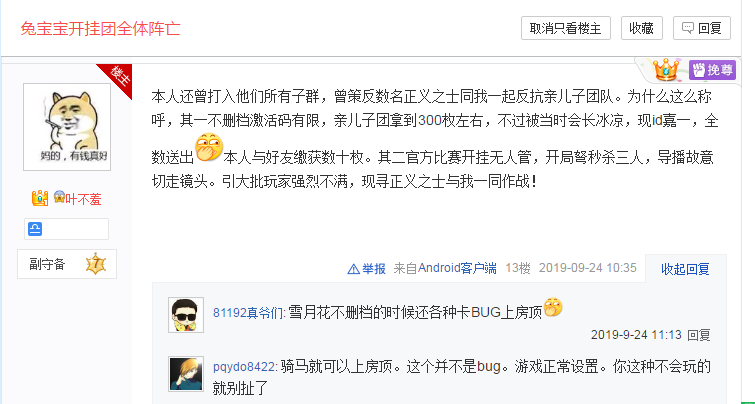Click the sunglasses avatar of 81192真爷们
This screenshot has width=755, height=404.
[x=186, y=315]
